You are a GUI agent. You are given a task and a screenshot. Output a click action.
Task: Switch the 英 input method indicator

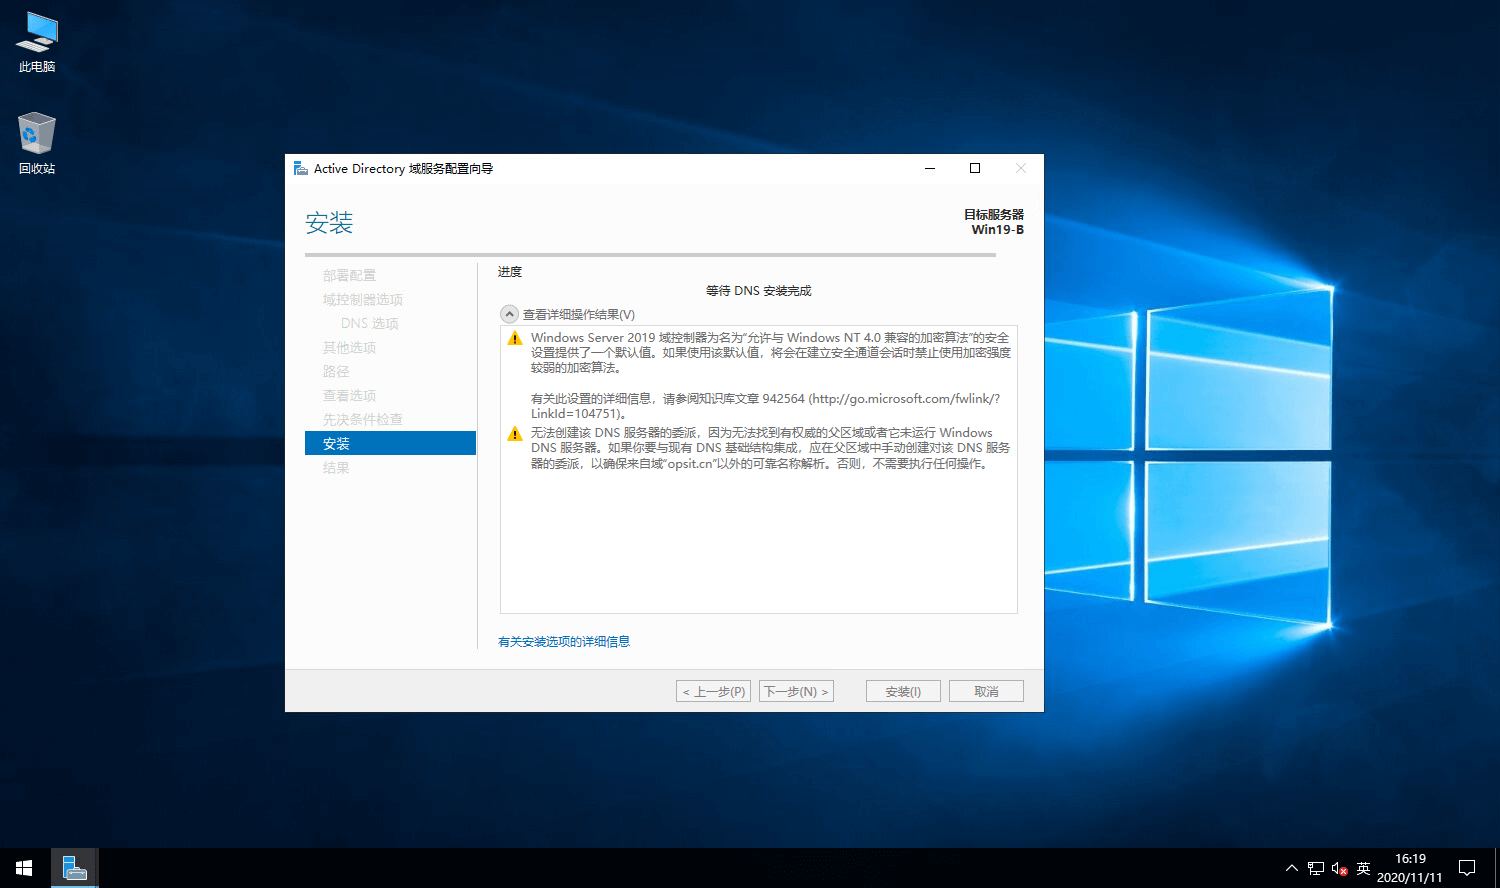pos(1364,868)
